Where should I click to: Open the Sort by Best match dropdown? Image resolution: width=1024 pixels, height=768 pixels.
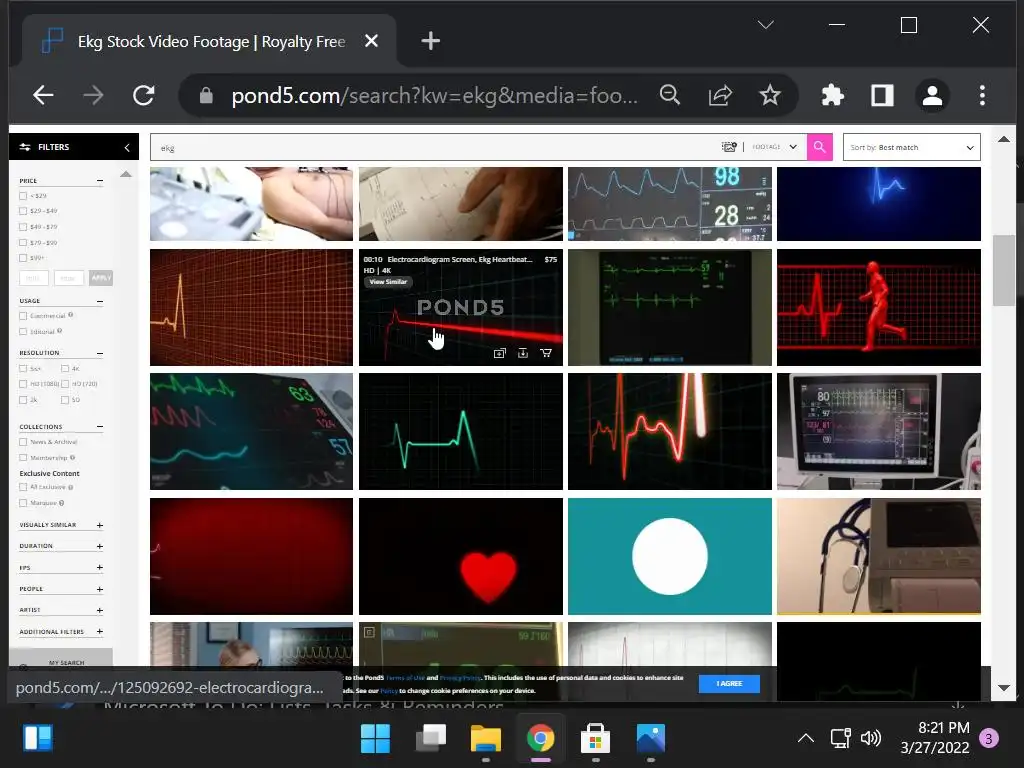coord(912,147)
